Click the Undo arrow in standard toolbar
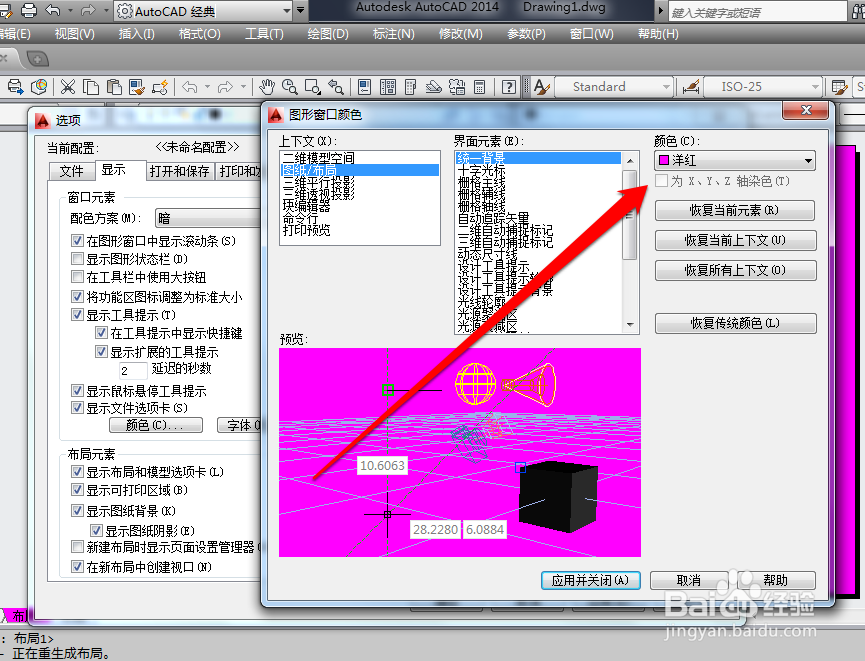The image size is (865, 661). [190, 87]
